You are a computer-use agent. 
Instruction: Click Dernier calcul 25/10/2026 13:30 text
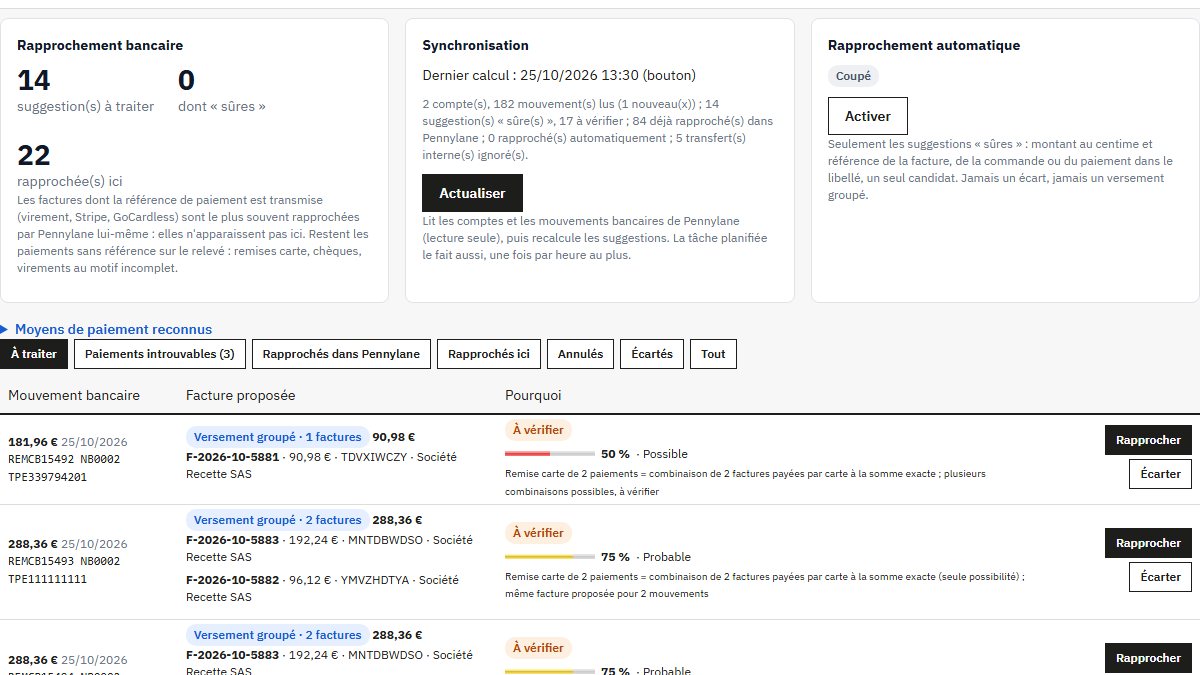(x=559, y=75)
